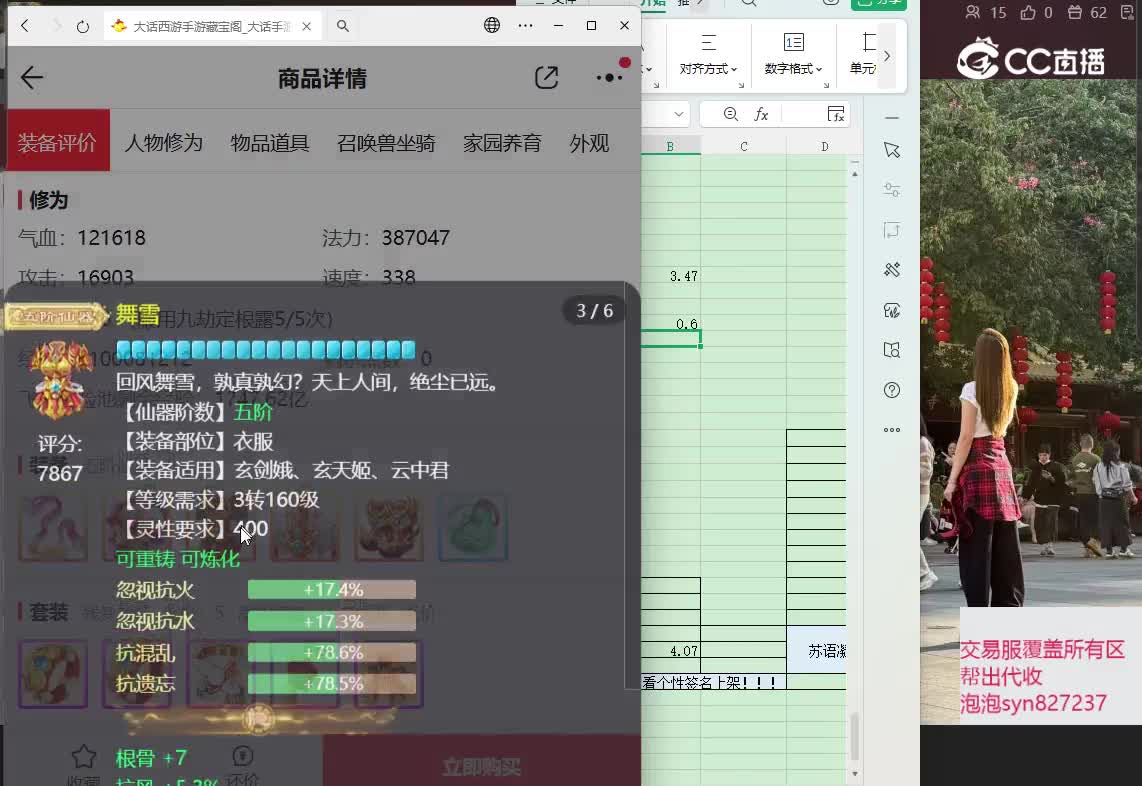
Task: Open the 召唤兽坐骑 tab
Action: tap(386, 143)
